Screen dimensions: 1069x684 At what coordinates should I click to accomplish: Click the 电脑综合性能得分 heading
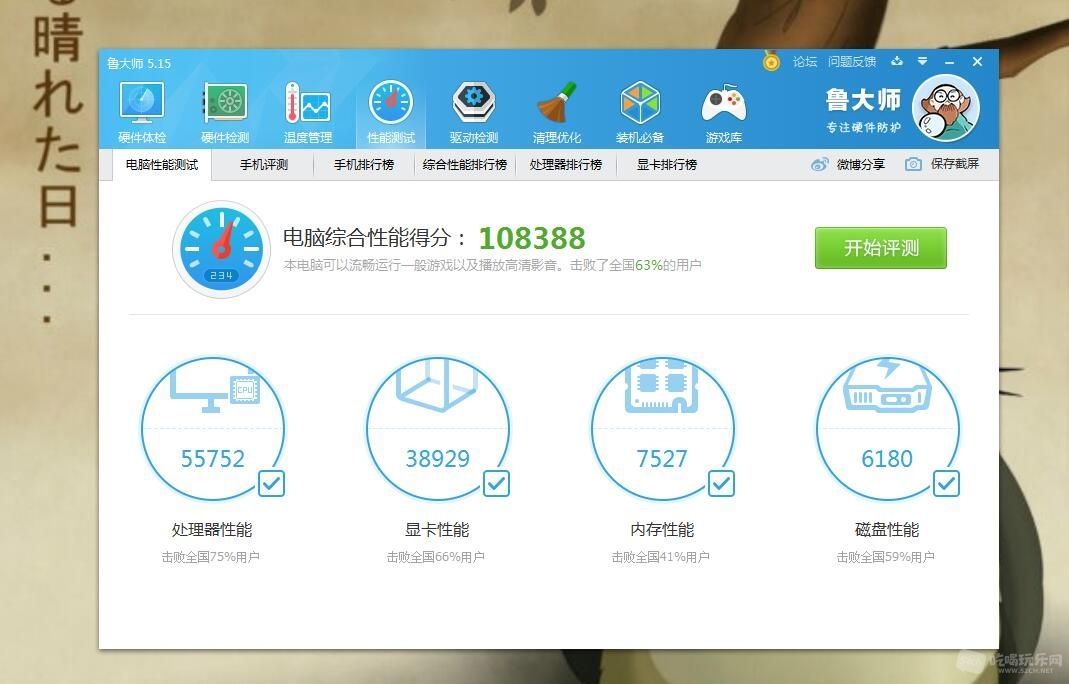pos(375,237)
